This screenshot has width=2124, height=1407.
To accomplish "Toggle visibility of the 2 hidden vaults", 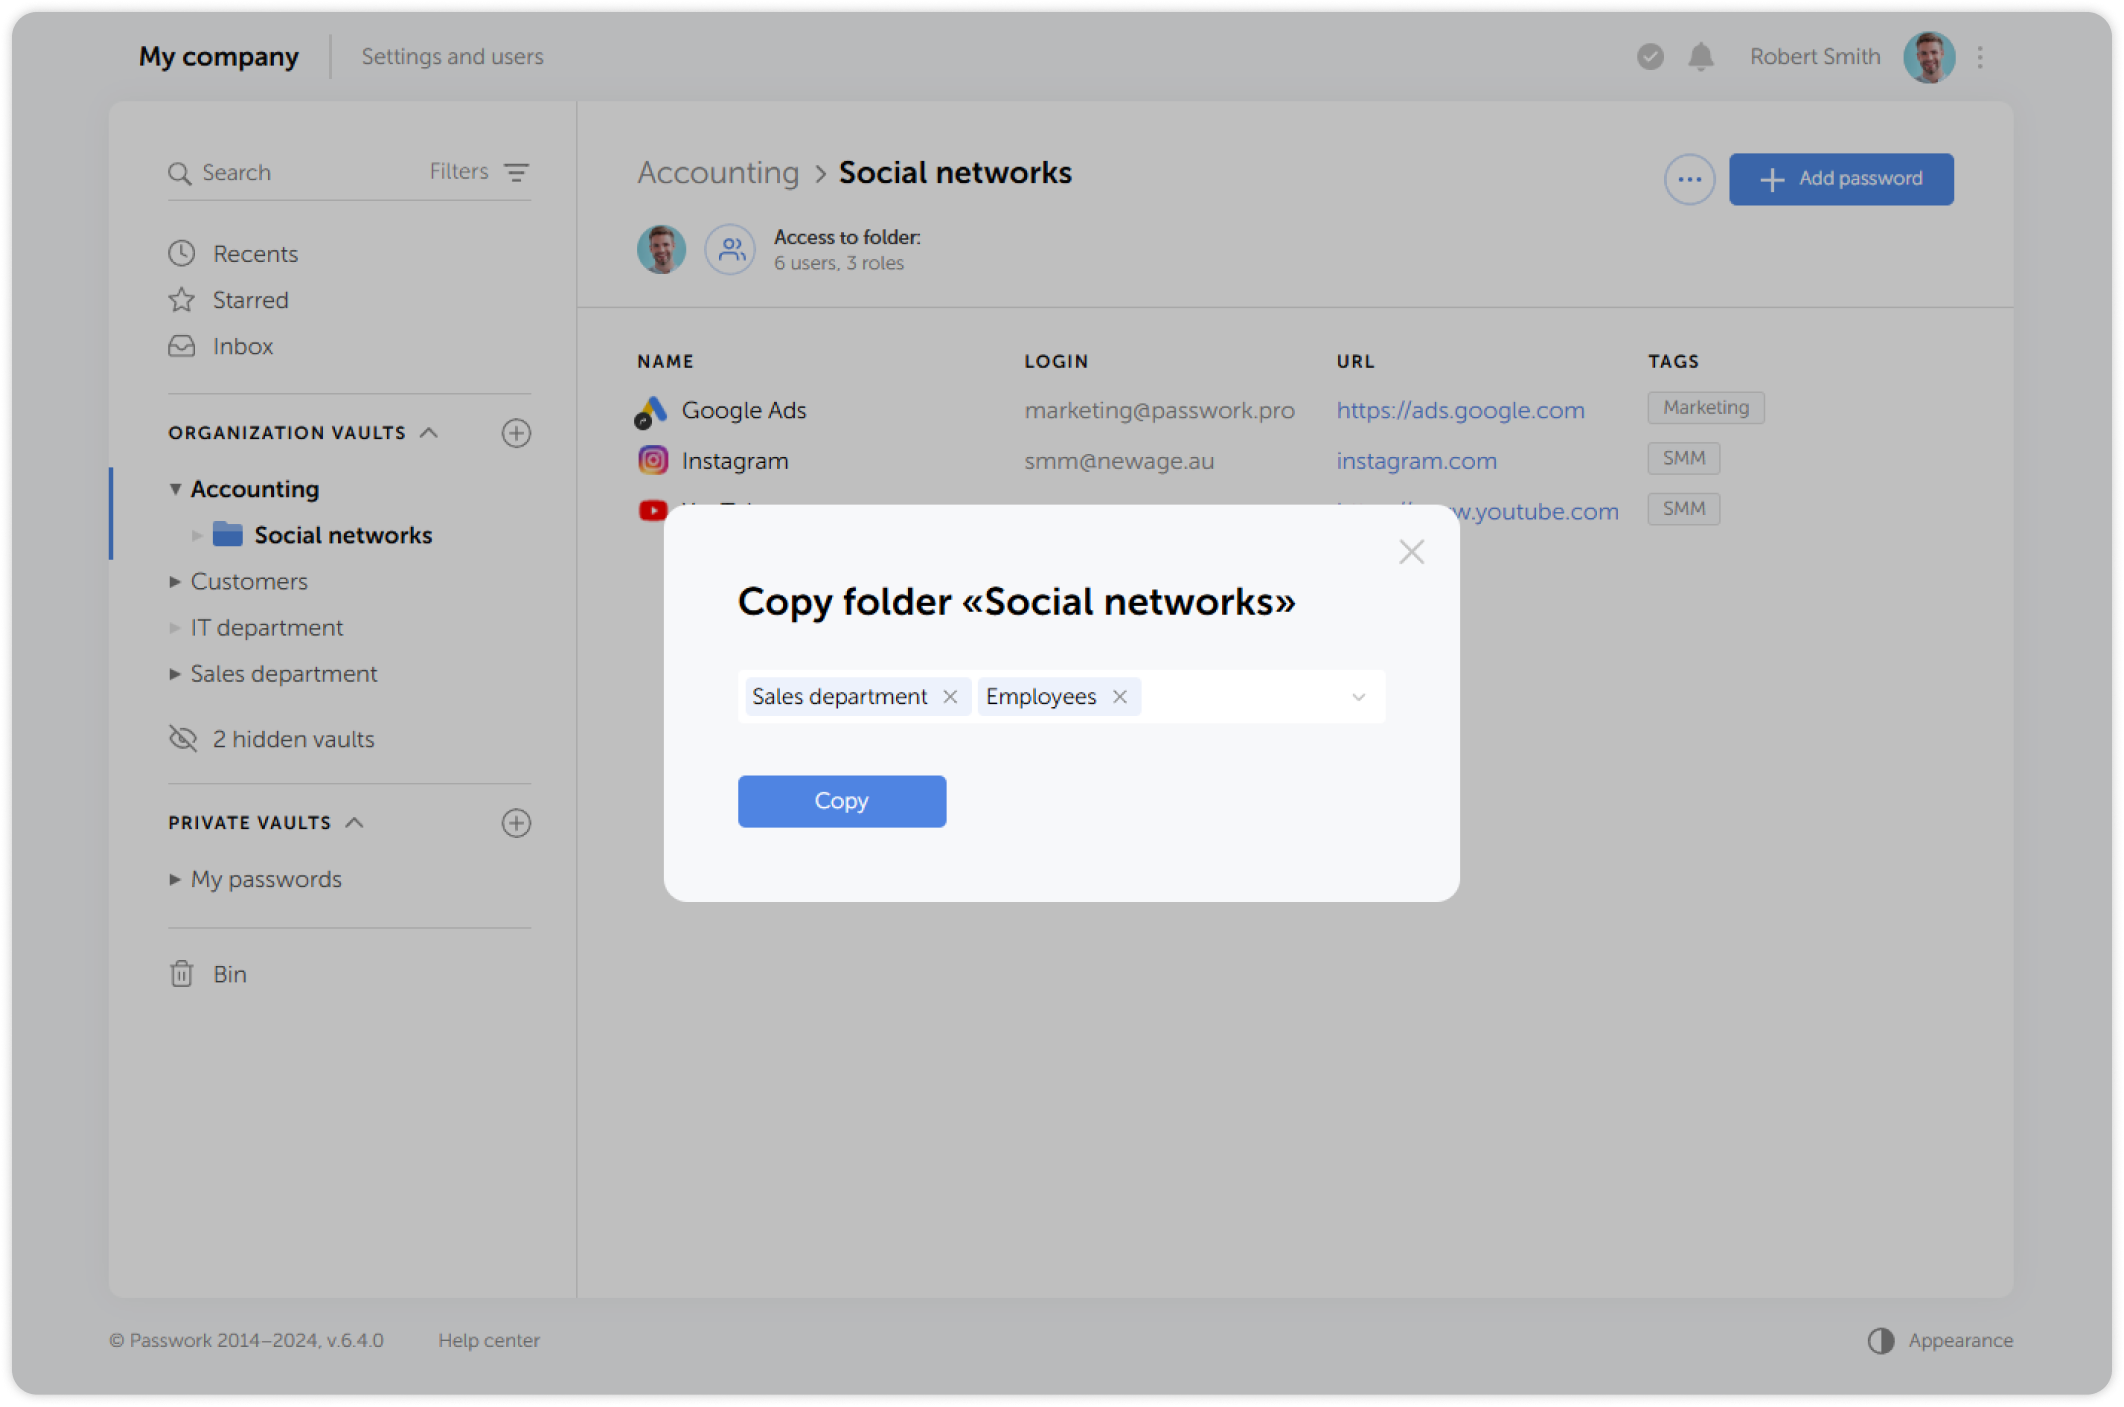I will pyautogui.click(x=182, y=739).
